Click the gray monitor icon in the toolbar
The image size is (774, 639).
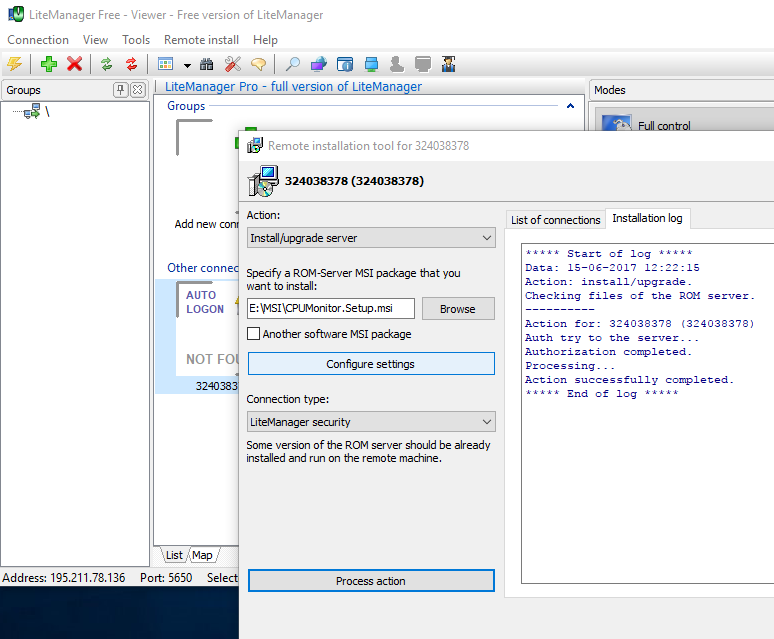pyautogui.click(x=423, y=64)
